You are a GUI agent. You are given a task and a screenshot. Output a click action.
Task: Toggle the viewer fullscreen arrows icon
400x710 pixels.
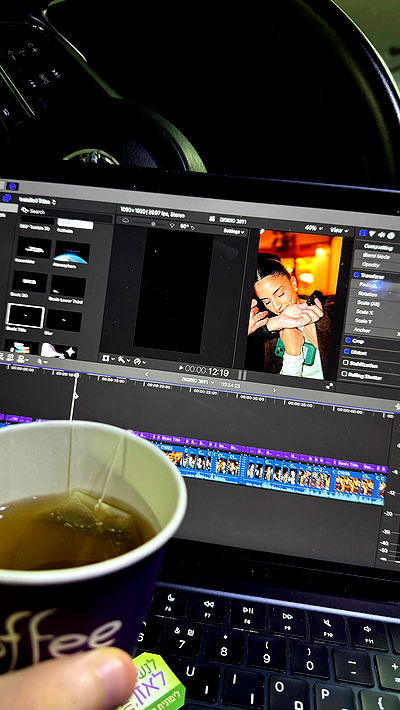(x=329, y=386)
